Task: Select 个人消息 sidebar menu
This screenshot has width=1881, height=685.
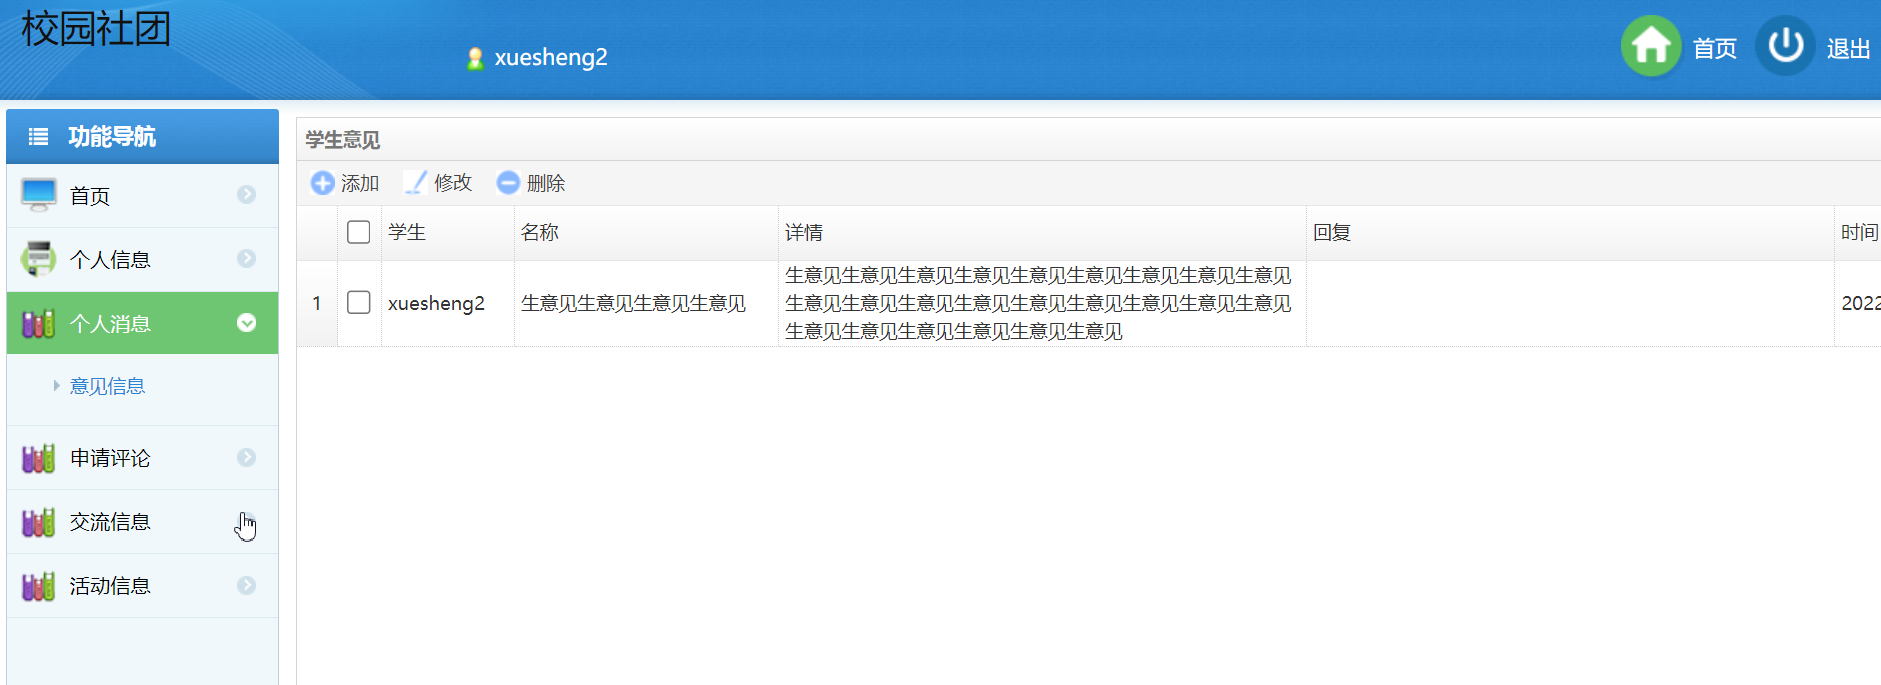Action: 142,323
